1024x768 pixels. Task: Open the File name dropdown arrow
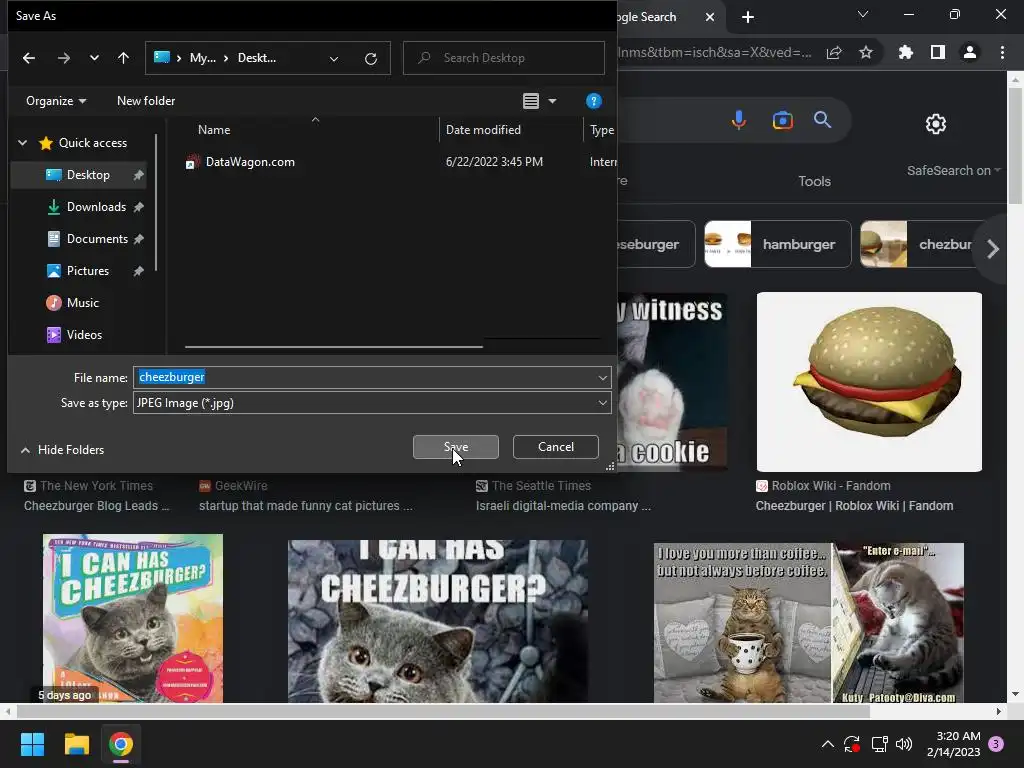pos(602,377)
